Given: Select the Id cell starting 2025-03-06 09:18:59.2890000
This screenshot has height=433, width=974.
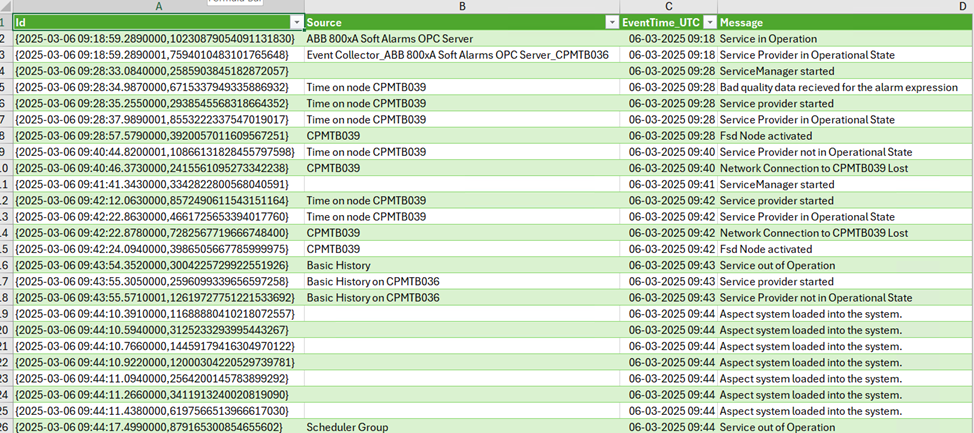Looking at the screenshot, I should pos(159,39).
